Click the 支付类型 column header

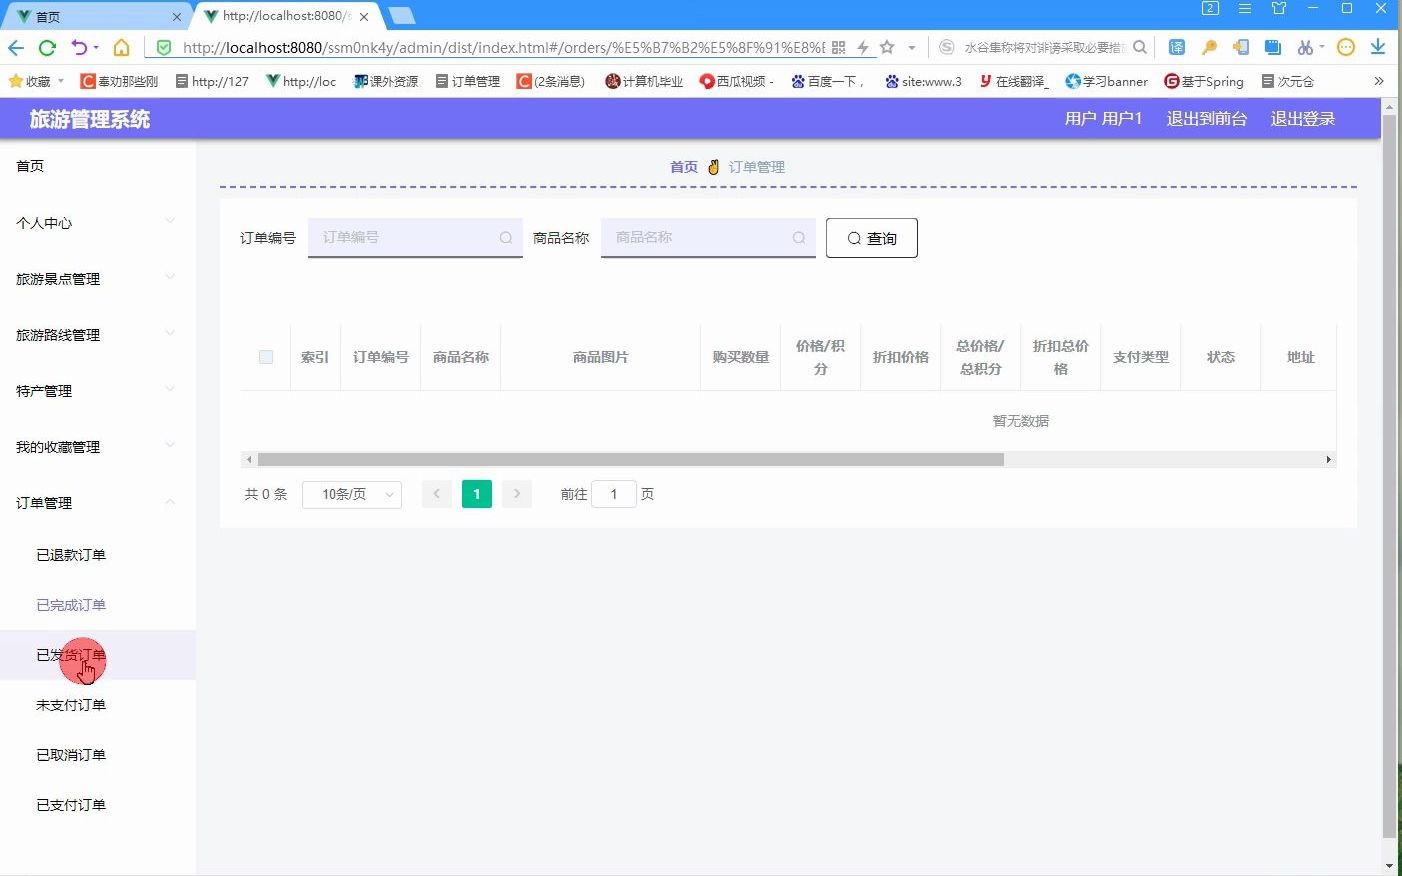(x=1141, y=357)
